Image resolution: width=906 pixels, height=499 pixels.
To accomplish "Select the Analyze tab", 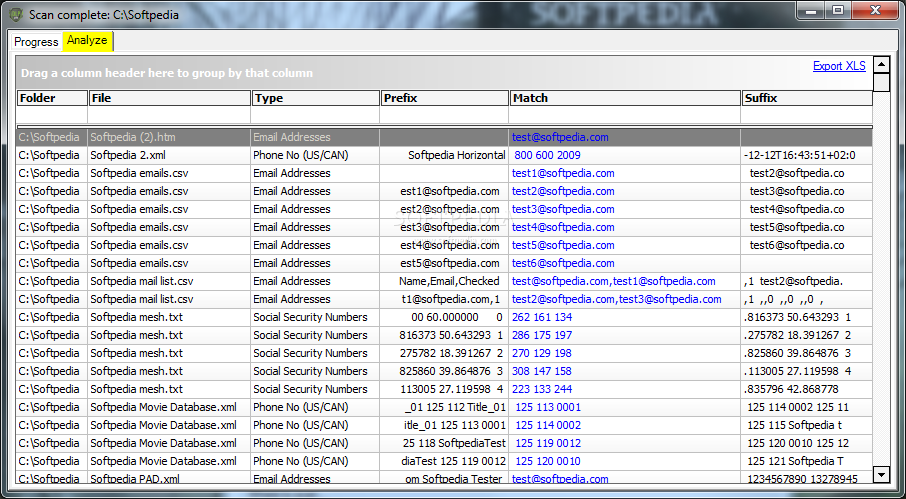I will tap(87, 40).
